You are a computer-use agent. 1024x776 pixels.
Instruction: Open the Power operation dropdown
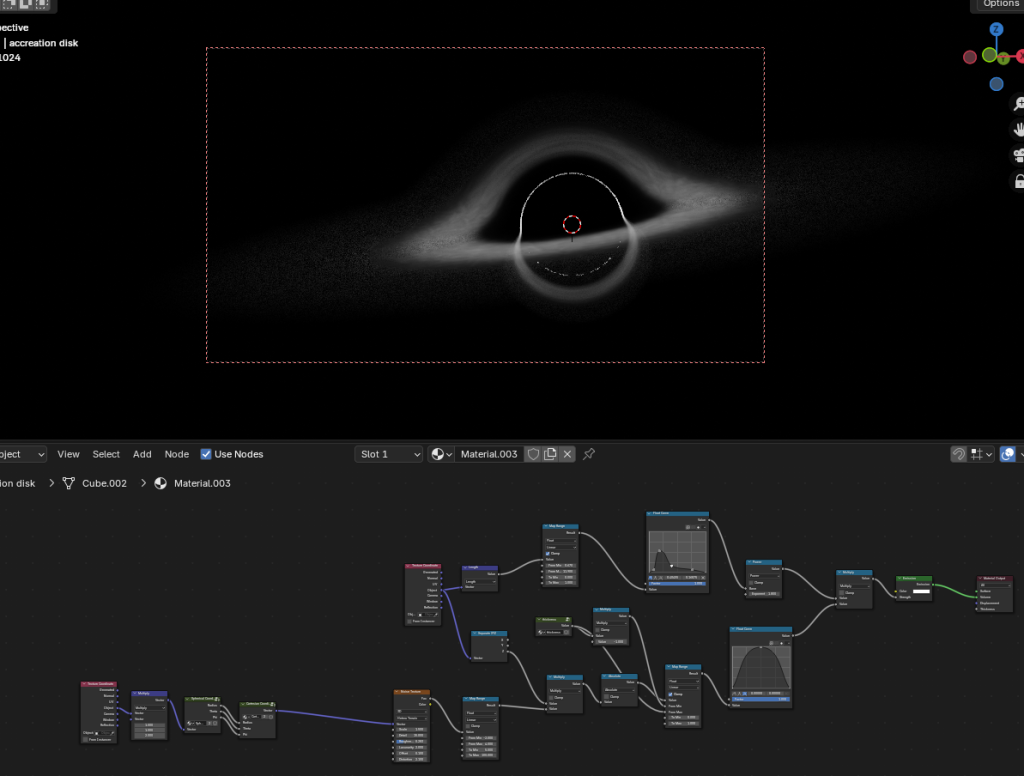coord(764,575)
